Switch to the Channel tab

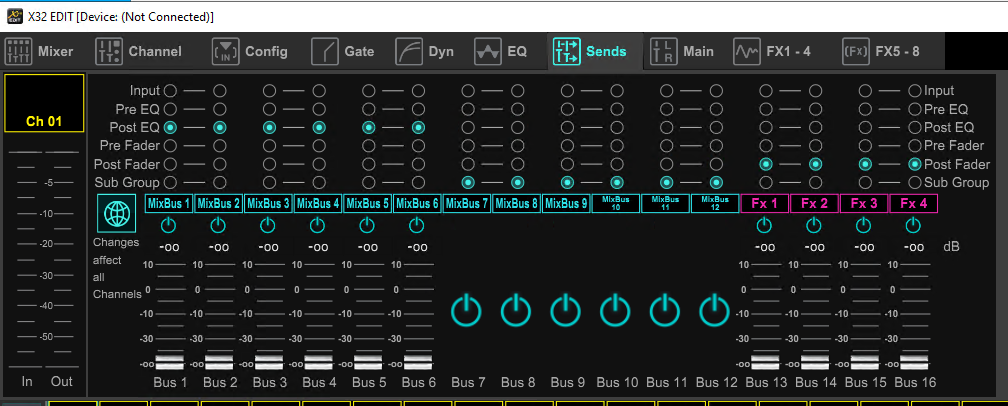(x=138, y=51)
